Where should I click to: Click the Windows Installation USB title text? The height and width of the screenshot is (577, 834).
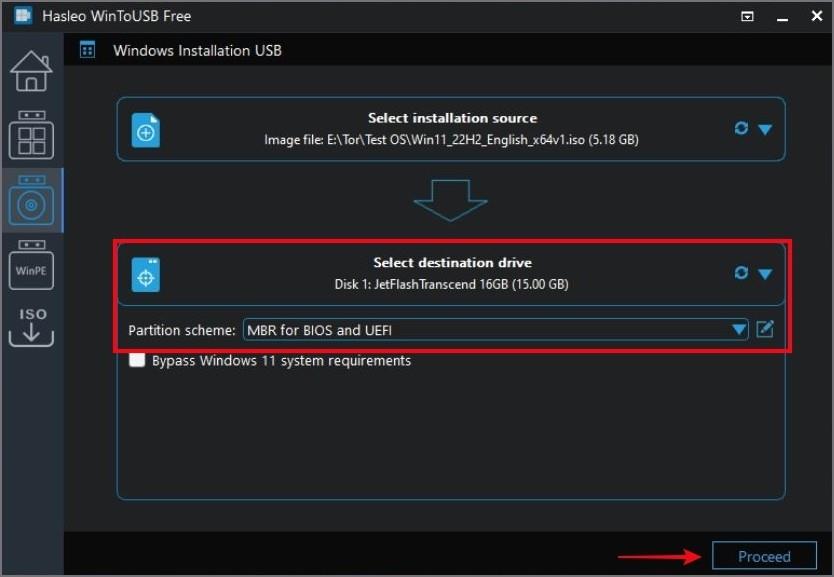[x=197, y=51]
